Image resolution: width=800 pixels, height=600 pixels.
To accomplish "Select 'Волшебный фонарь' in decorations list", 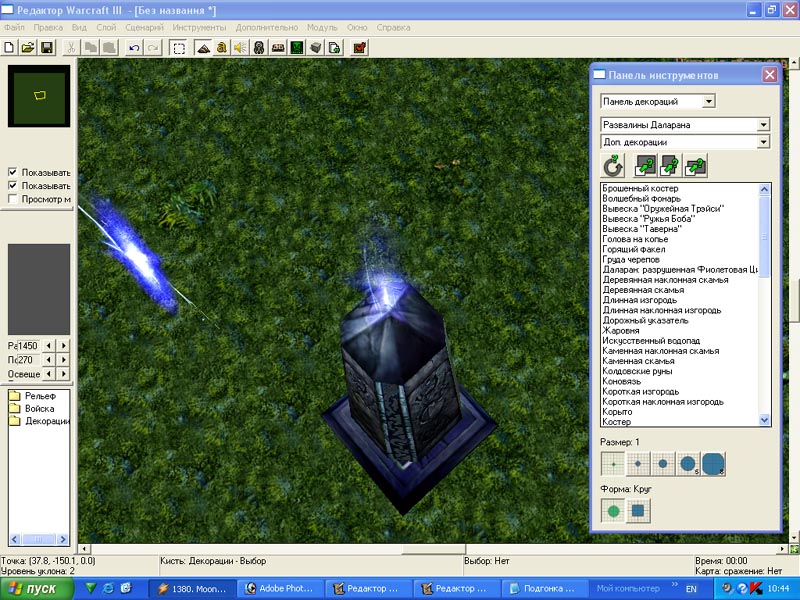I will (641, 198).
